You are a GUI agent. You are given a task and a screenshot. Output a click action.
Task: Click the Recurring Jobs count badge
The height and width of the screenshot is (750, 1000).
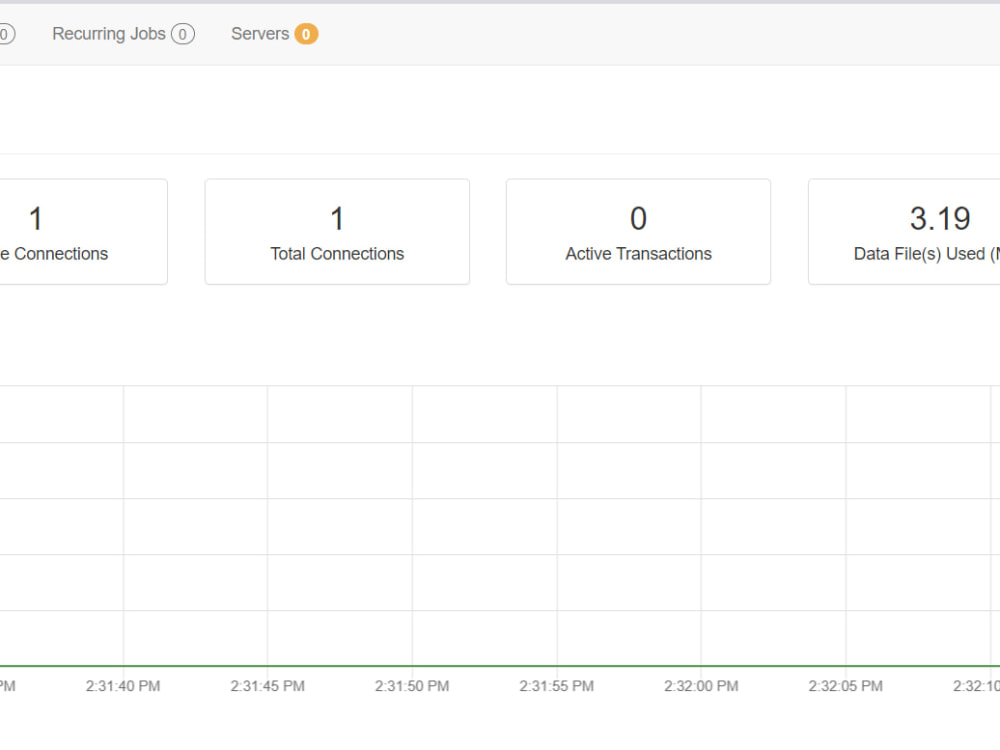click(x=183, y=33)
